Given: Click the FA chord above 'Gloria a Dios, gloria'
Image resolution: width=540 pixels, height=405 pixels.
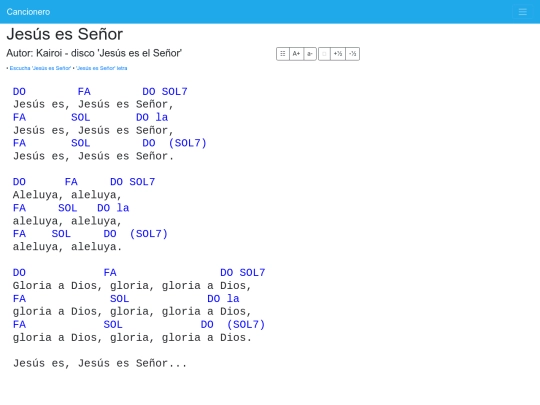Looking at the screenshot, I should click(x=110, y=273).
